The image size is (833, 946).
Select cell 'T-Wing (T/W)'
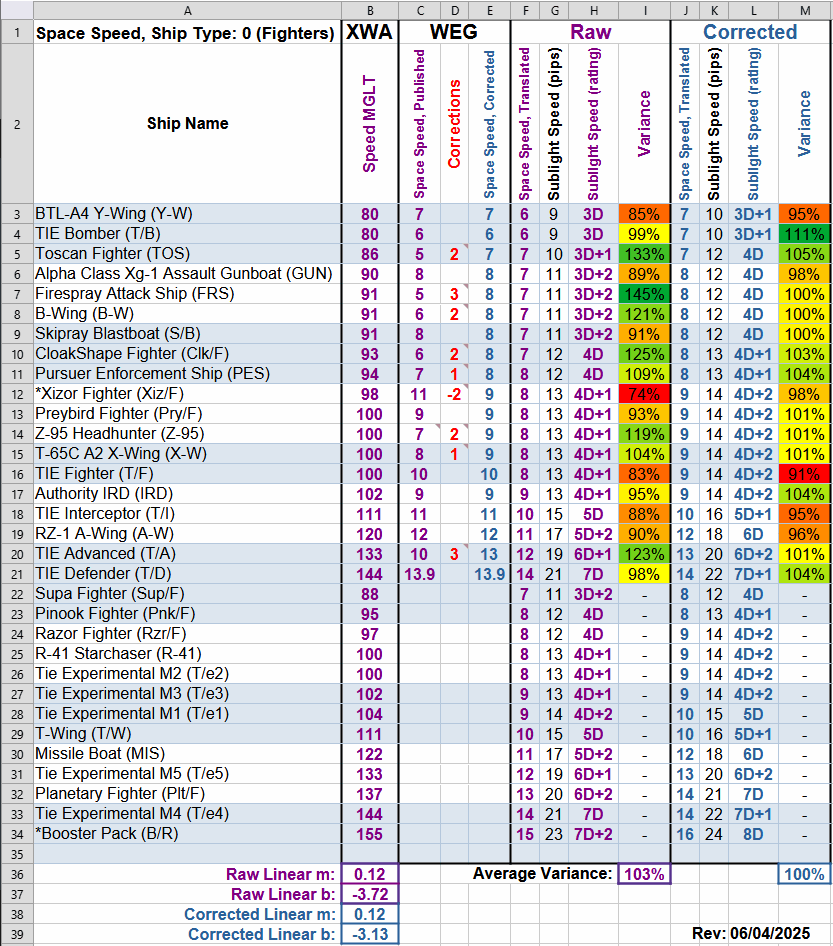pyautogui.click(x=188, y=734)
